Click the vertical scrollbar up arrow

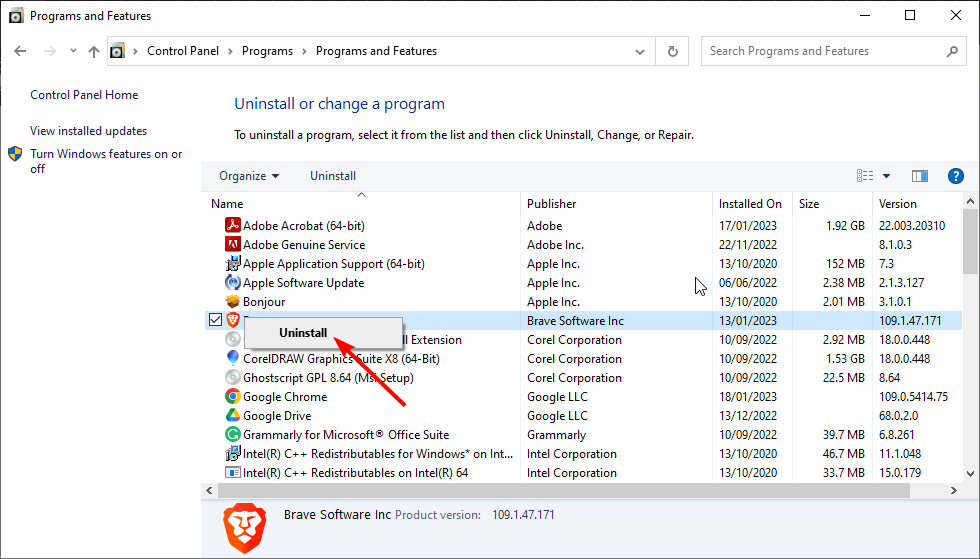click(x=970, y=201)
